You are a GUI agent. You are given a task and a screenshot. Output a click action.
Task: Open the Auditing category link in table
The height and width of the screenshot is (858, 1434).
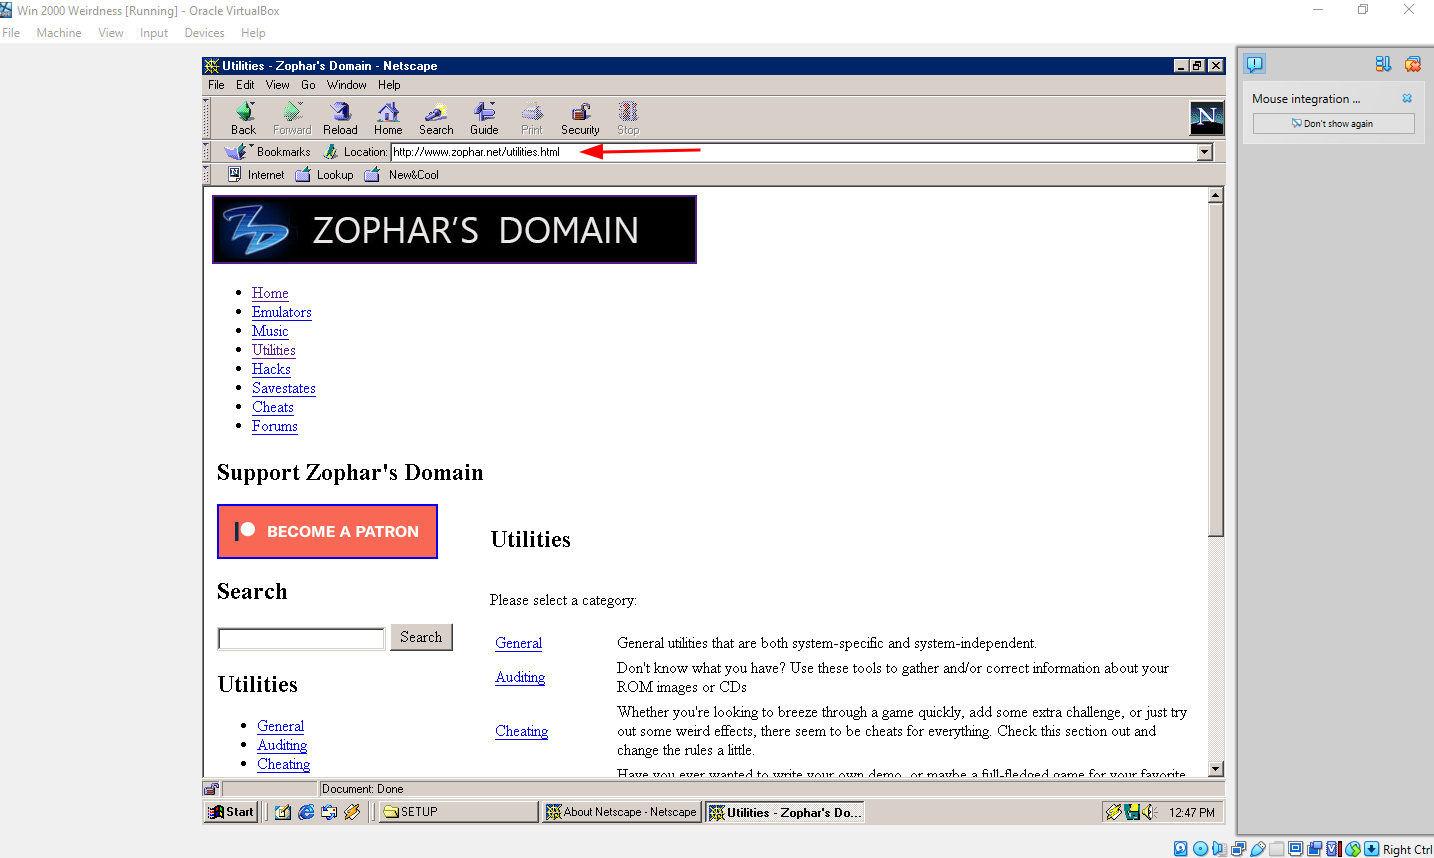coord(520,677)
